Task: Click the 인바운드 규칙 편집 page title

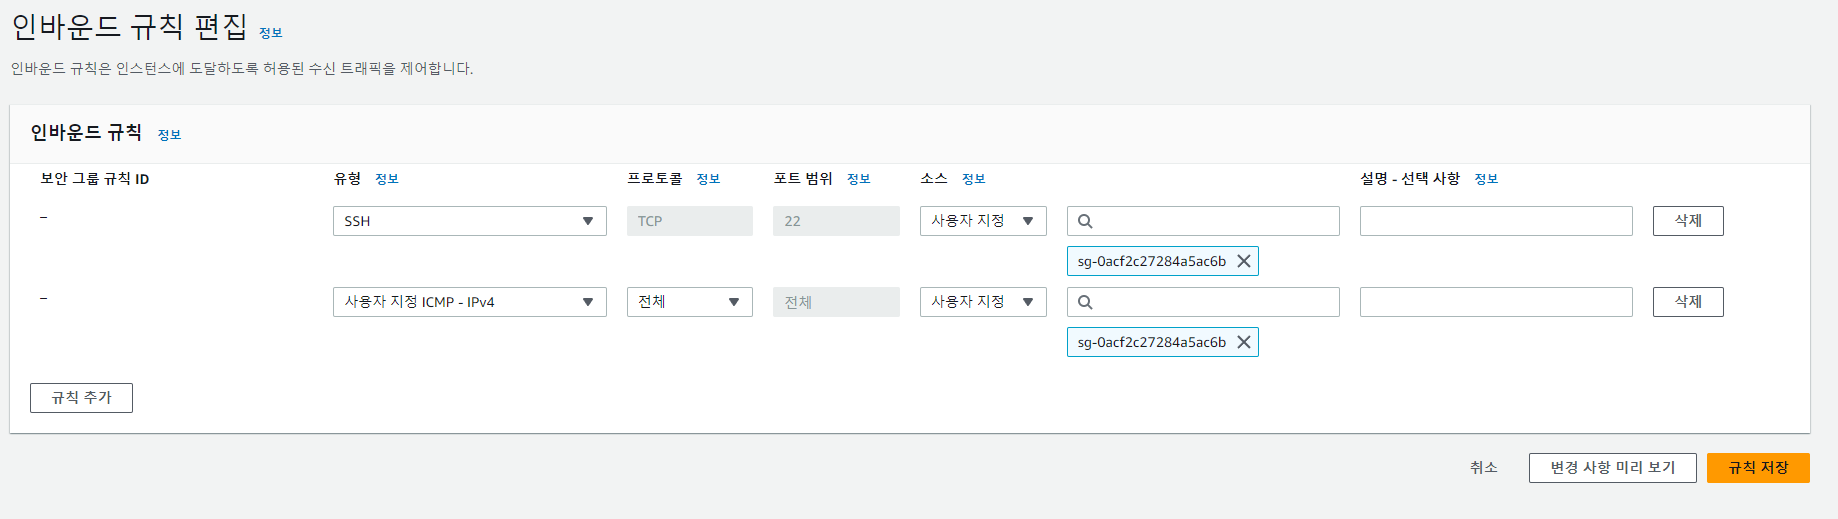Action: [x=129, y=26]
